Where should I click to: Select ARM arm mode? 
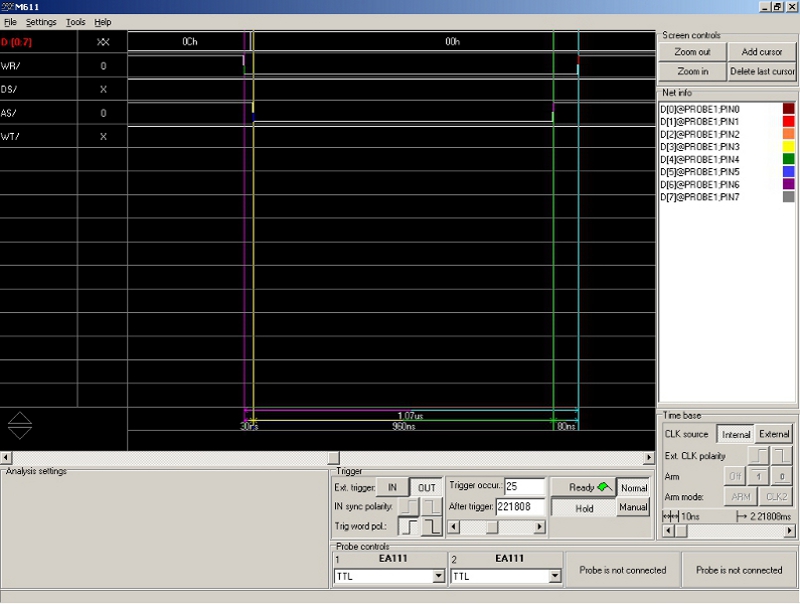coord(741,496)
